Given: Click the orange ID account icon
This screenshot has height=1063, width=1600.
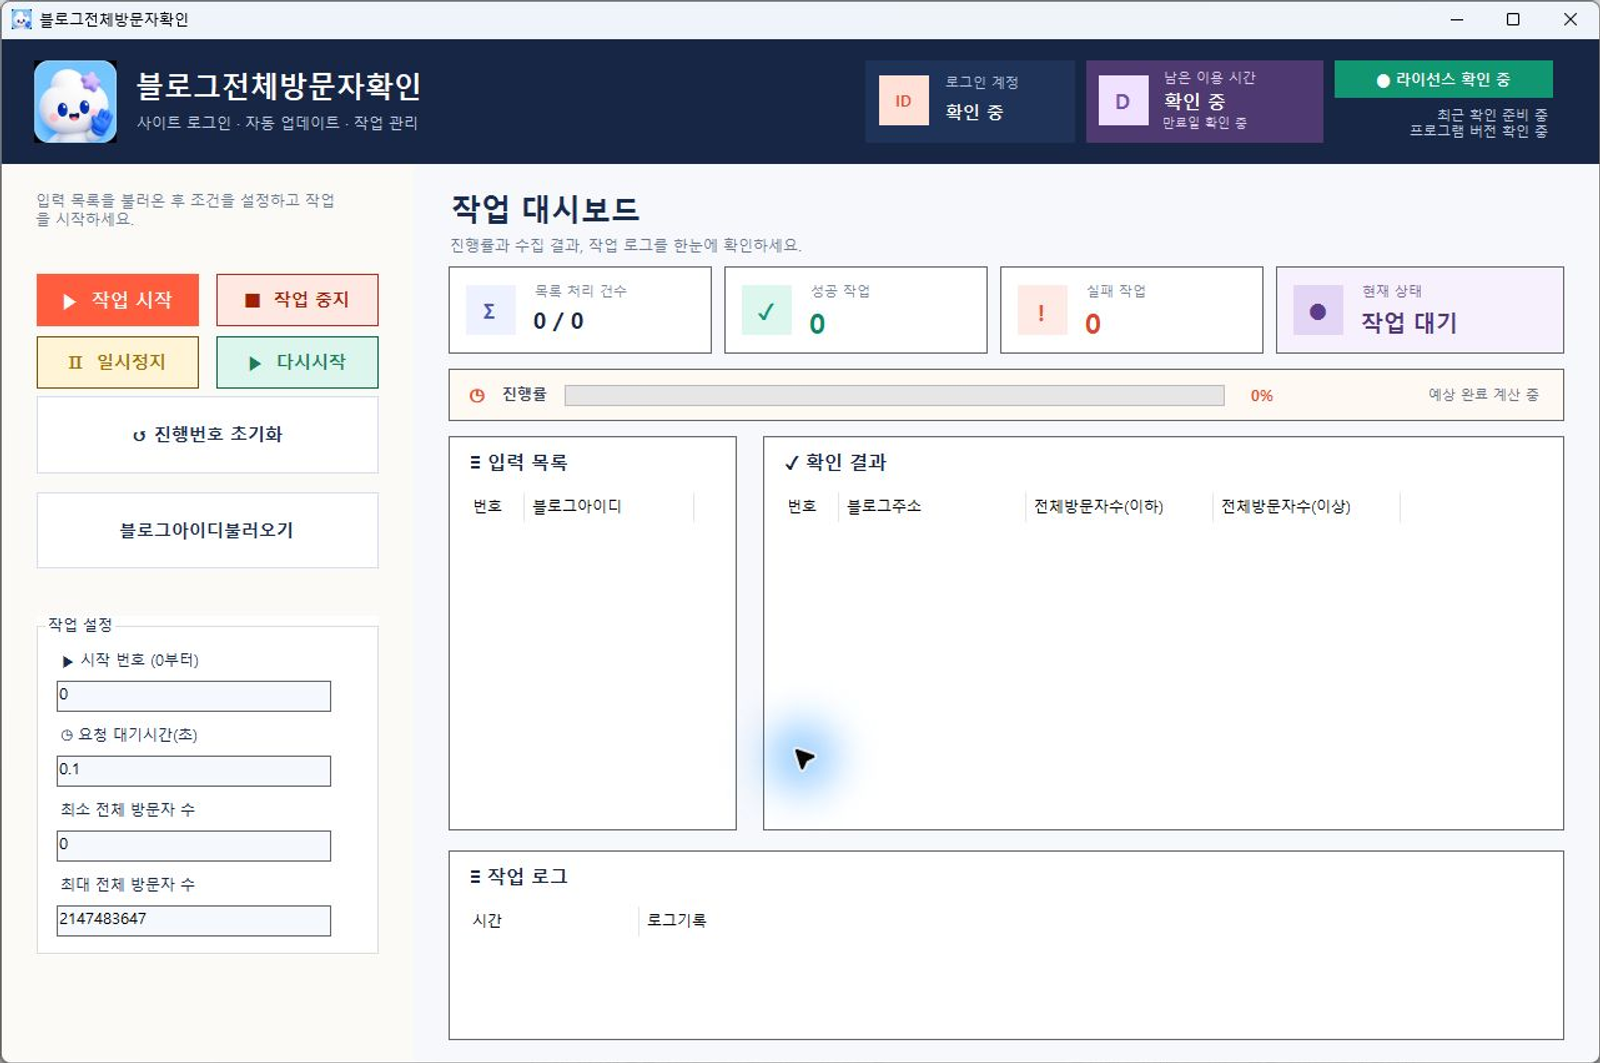Looking at the screenshot, I should [x=903, y=101].
